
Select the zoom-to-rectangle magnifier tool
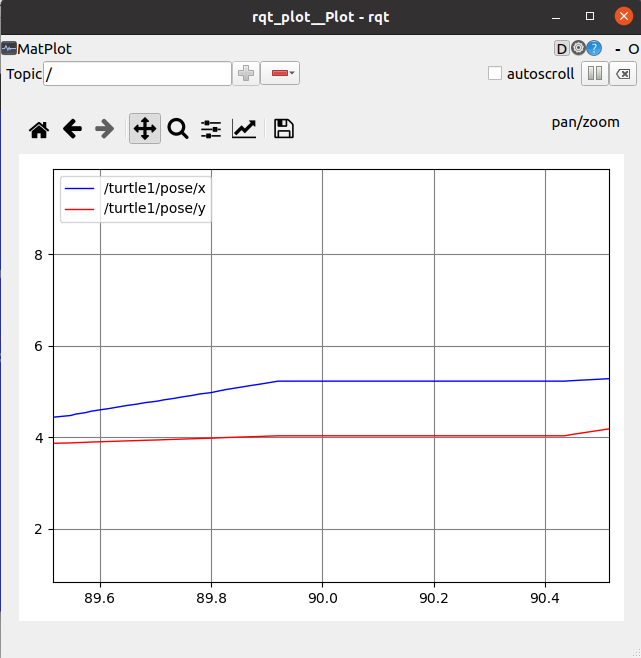178,129
